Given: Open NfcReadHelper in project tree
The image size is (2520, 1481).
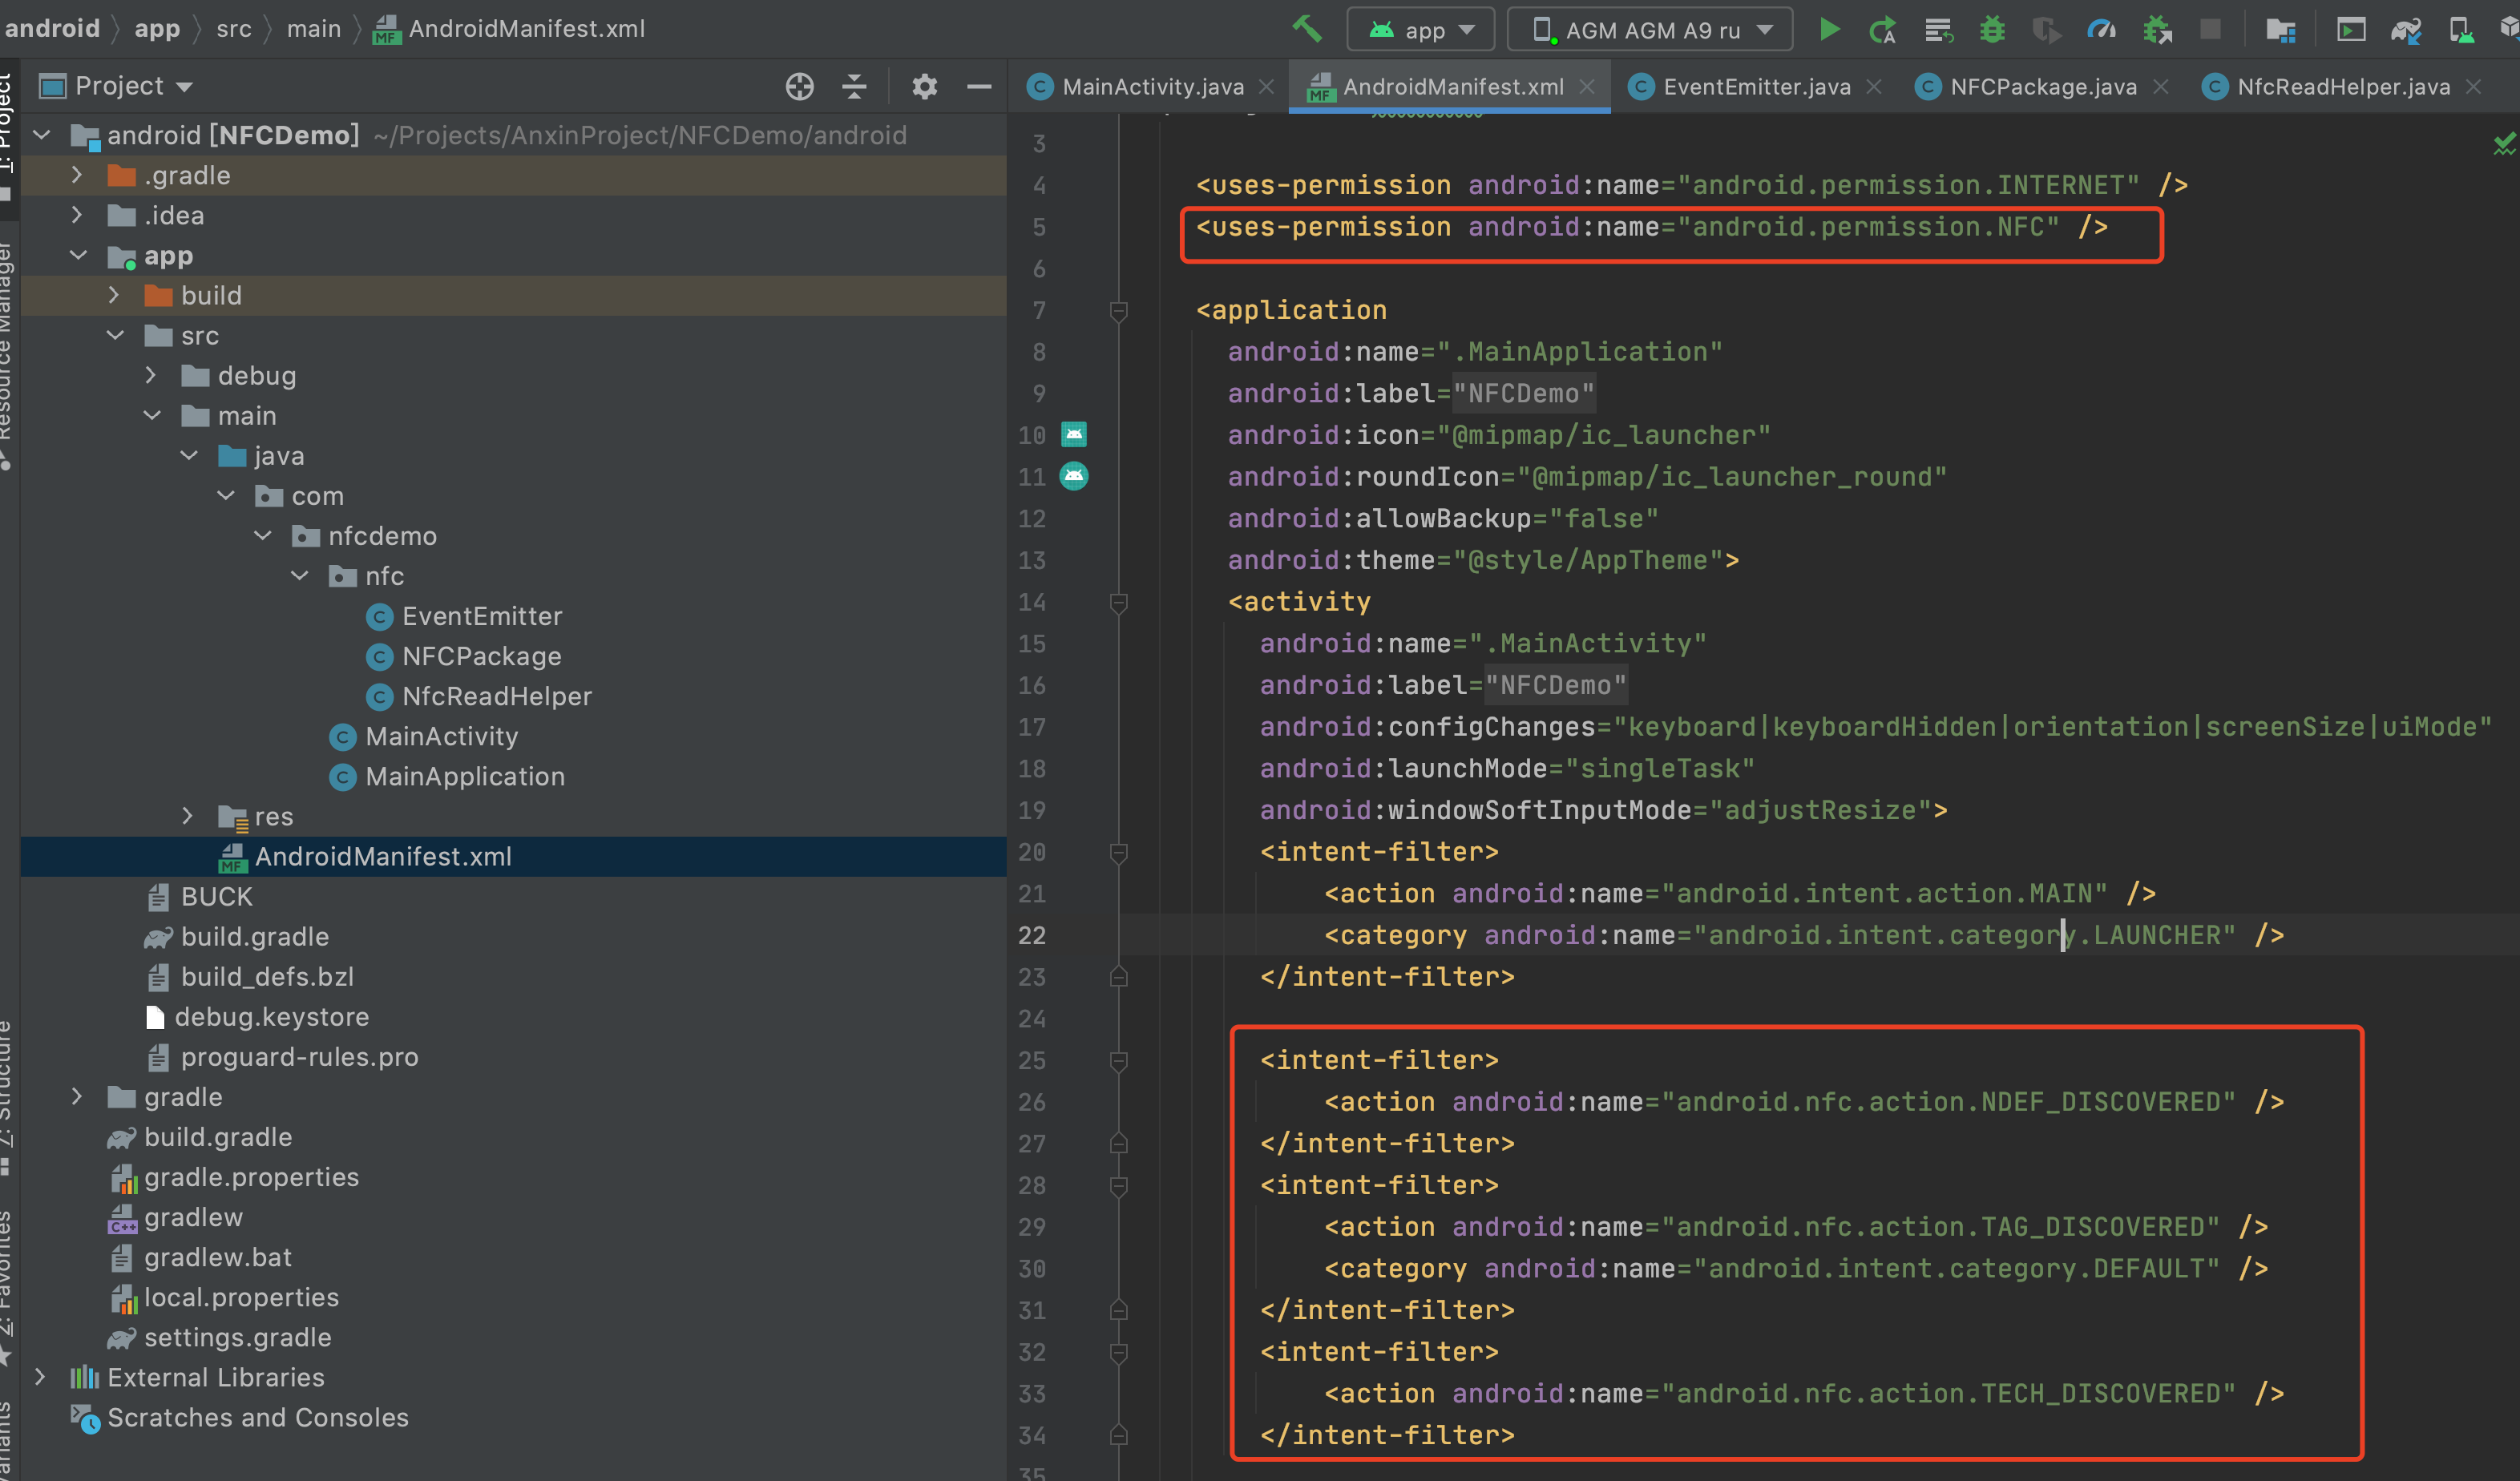Looking at the screenshot, I should tap(496, 696).
